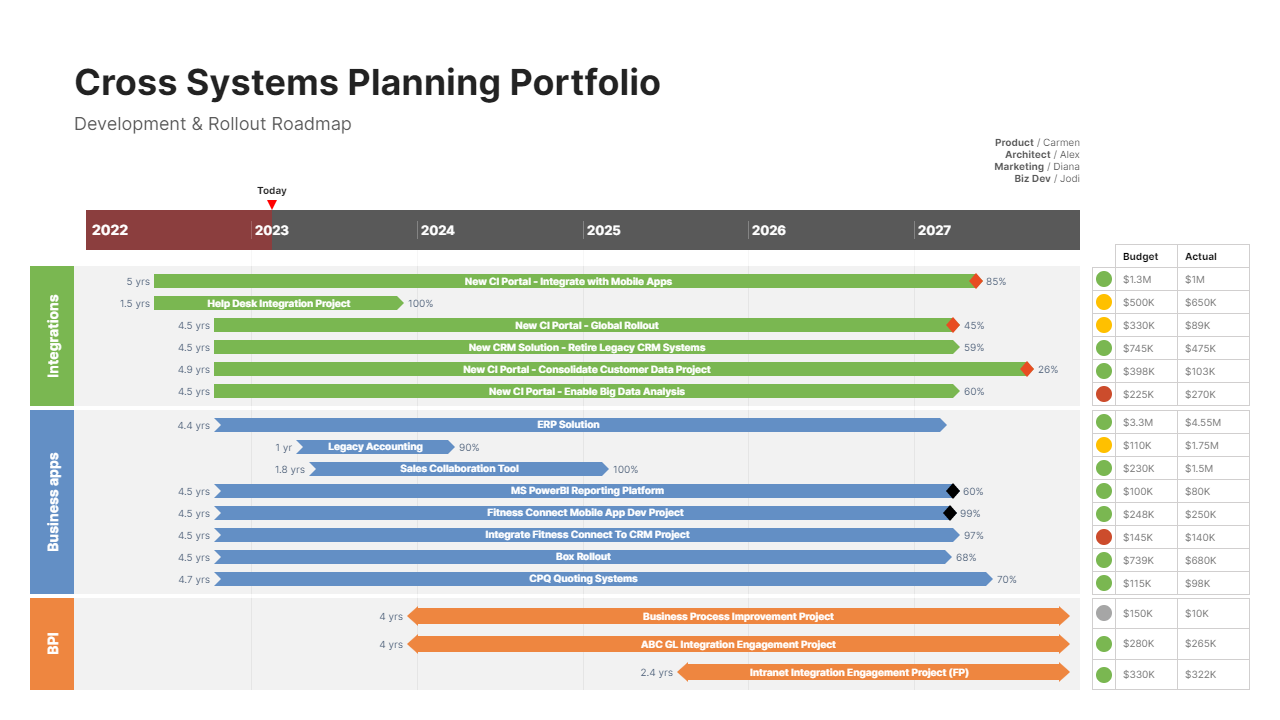This screenshot has height=720, width=1280.
Task: Click the black diamond on Fitness Connect Mobile bar
Action: coord(949,513)
